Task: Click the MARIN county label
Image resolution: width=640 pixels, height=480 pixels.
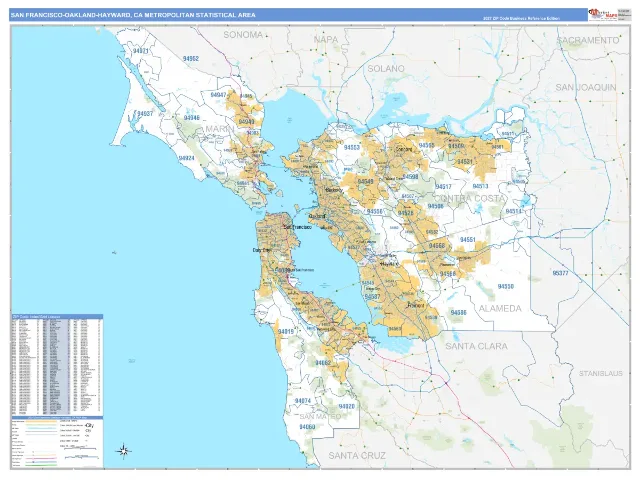Action: (220, 129)
